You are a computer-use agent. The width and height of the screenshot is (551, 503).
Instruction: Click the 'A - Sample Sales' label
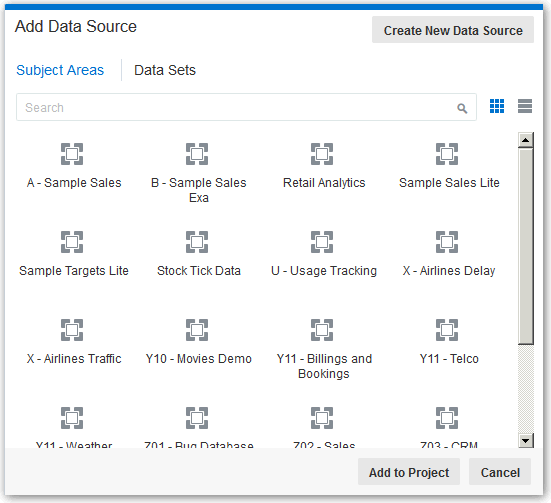(74, 183)
